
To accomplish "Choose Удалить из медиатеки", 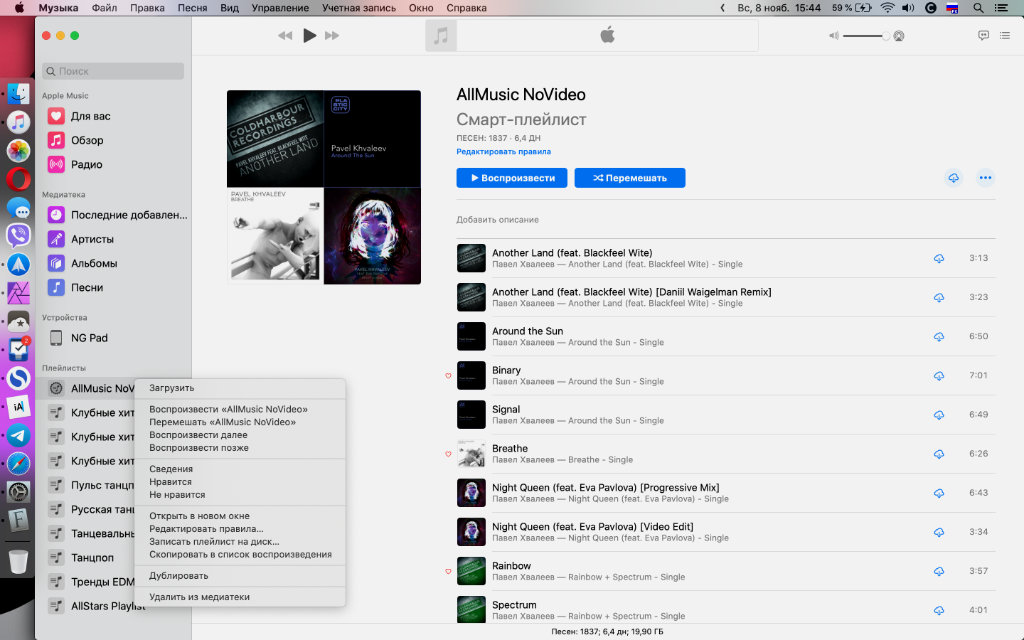I will (240, 597).
